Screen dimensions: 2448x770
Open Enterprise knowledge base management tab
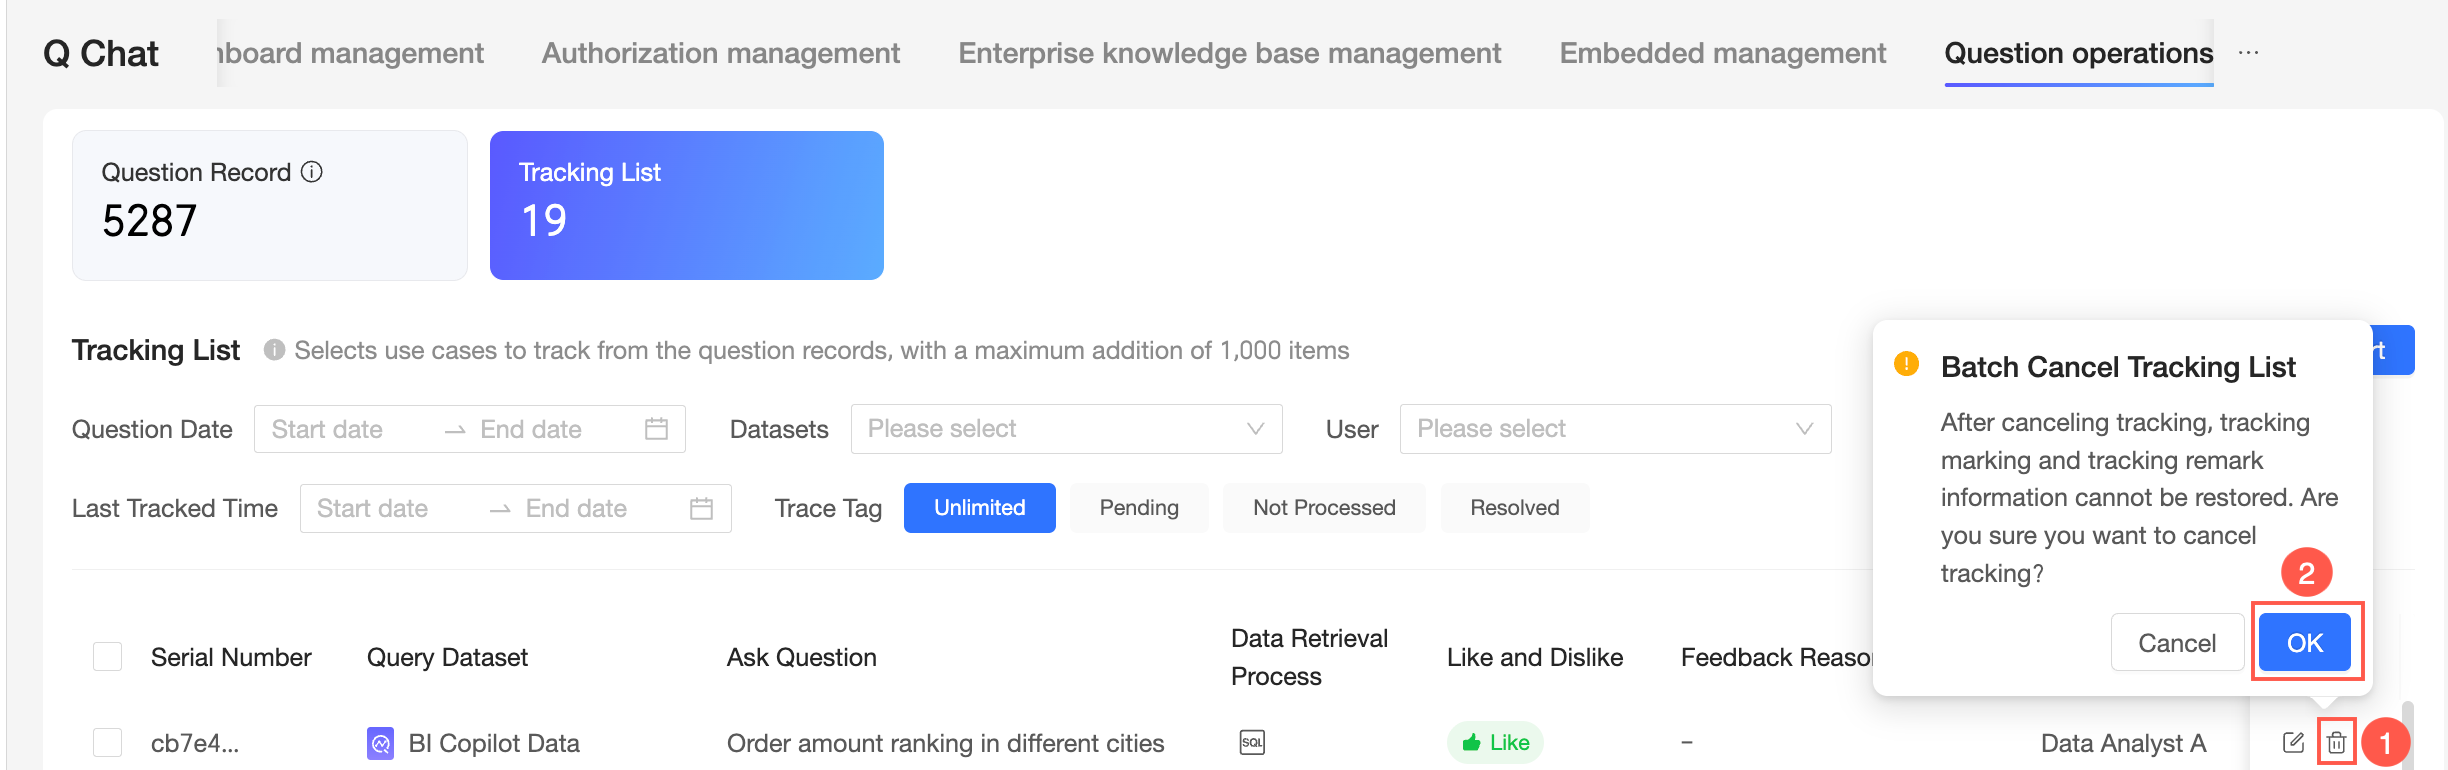tap(1229, 53)
